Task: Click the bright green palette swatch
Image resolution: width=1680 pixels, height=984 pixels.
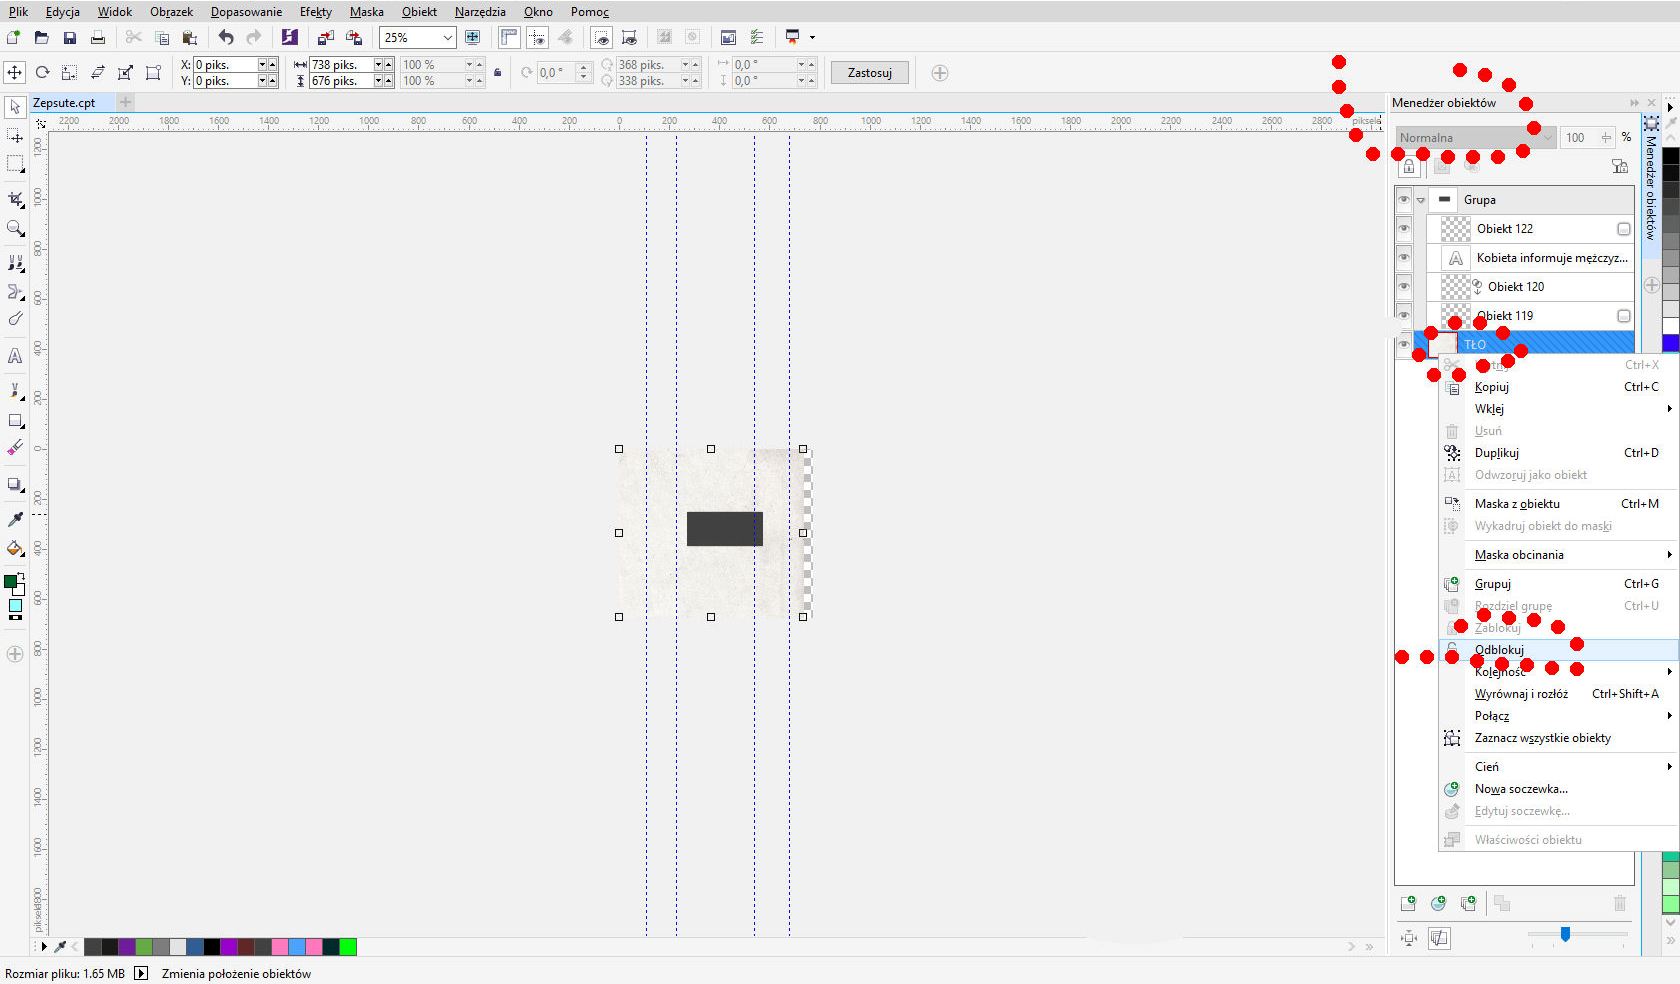Action: coord(348,947)
